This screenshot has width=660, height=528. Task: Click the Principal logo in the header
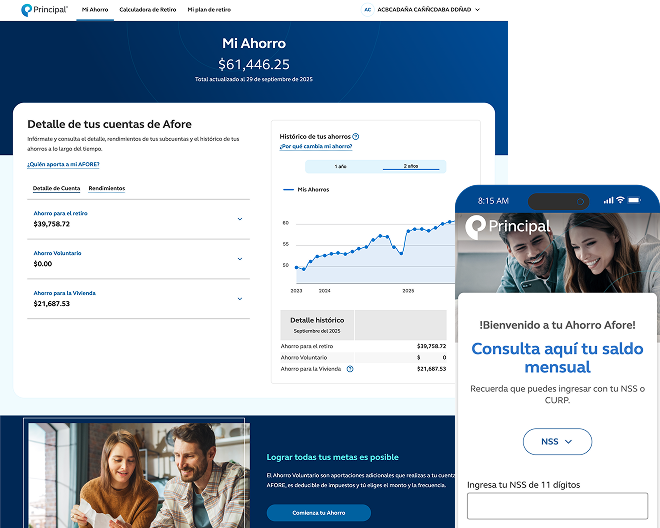pyautogui.click(x=44, y=10)
